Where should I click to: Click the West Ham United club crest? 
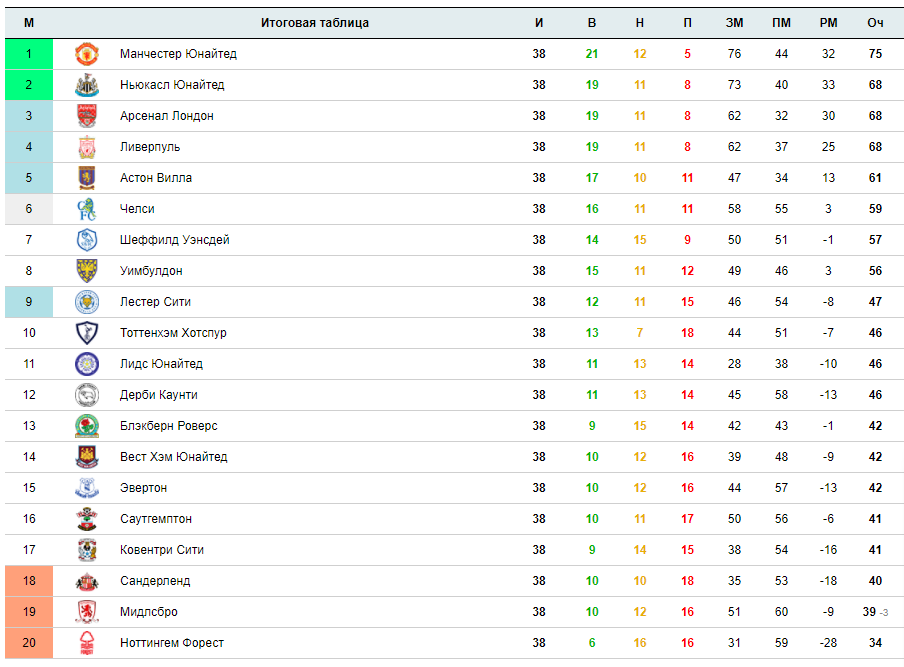coord(87,457)
